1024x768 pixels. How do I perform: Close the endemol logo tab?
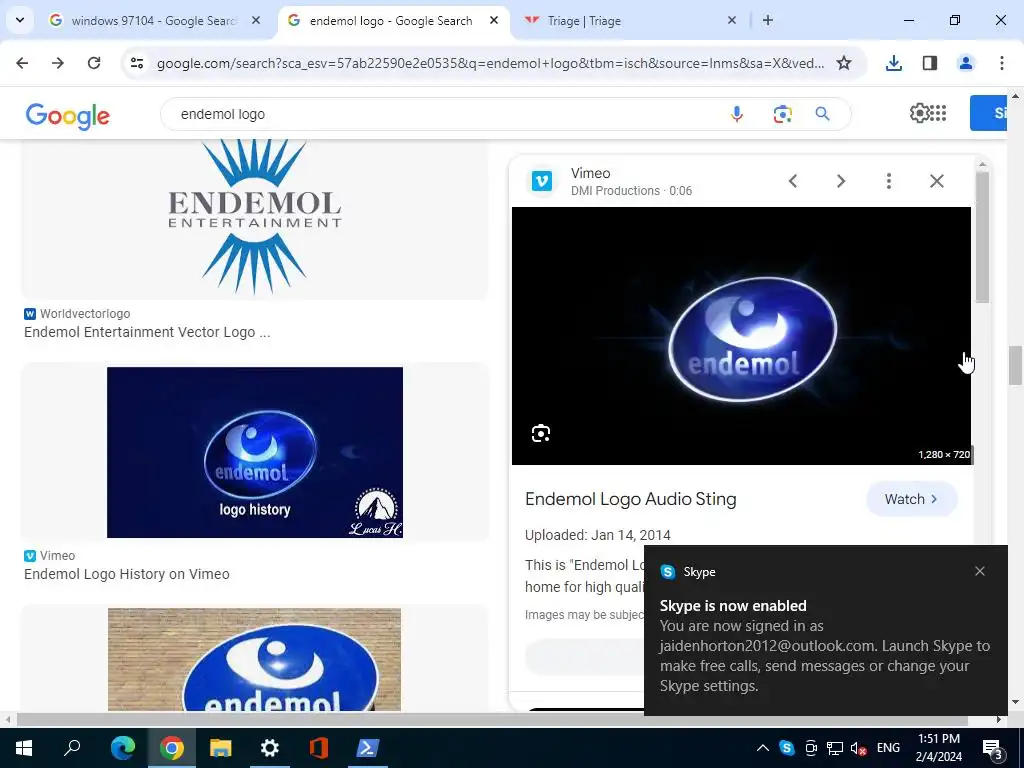[x=494, y=20]
